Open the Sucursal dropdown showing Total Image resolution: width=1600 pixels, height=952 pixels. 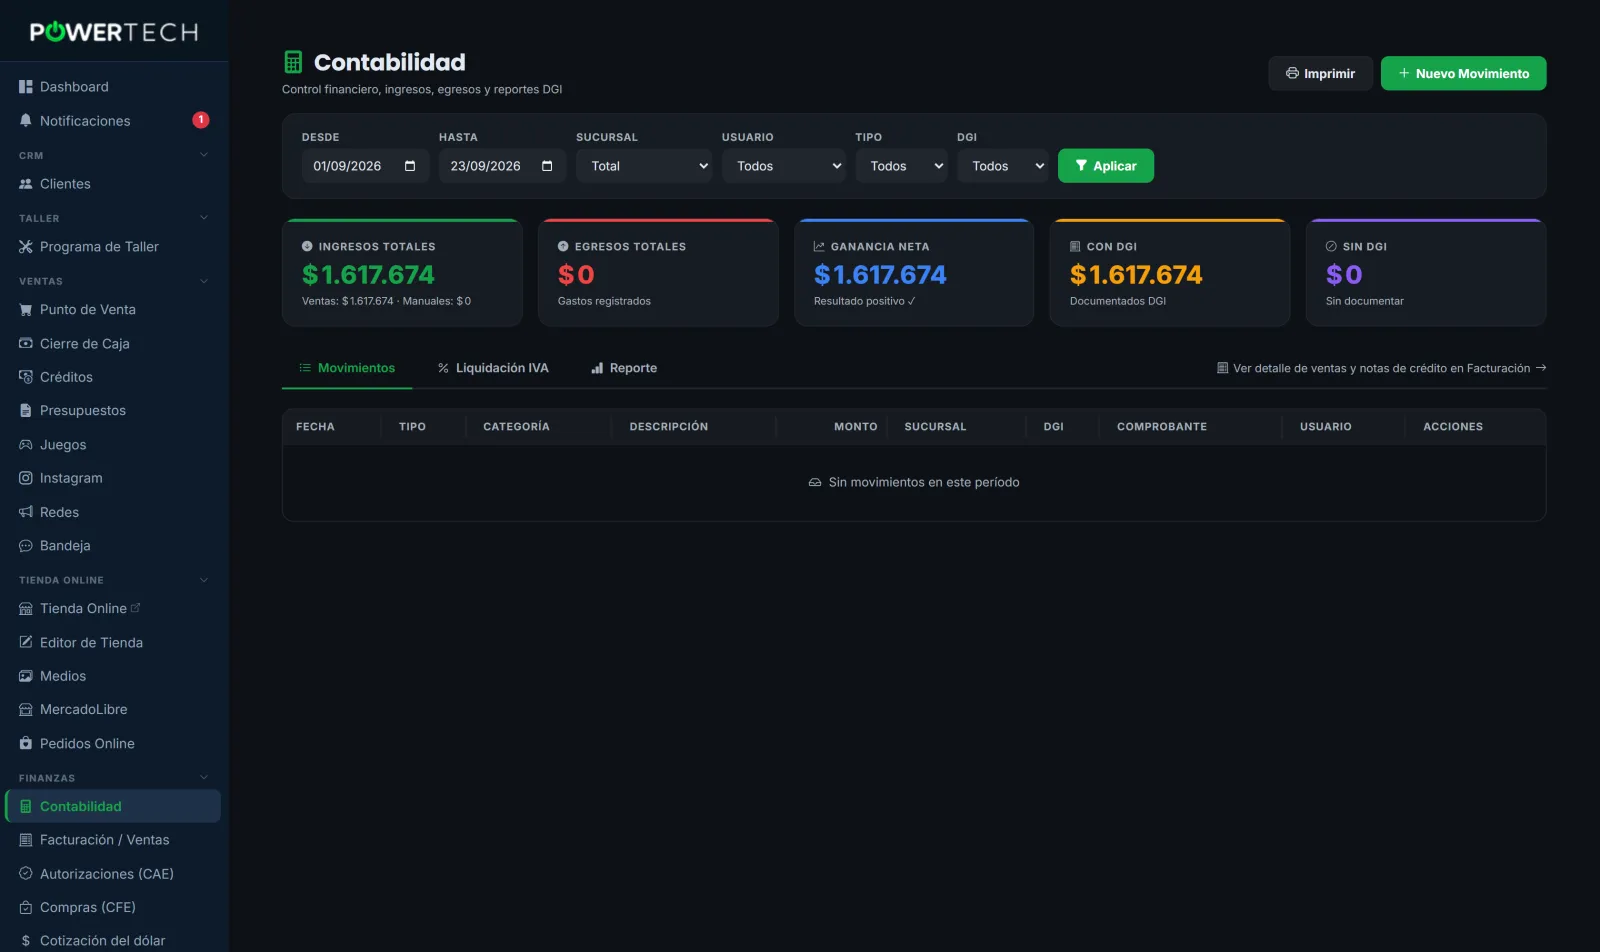(644, 166)
